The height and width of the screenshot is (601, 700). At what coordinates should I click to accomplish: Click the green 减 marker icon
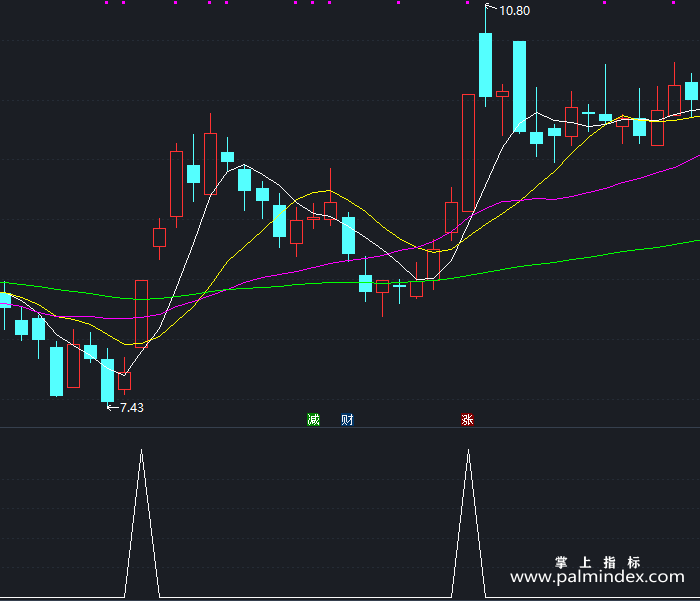313,420
